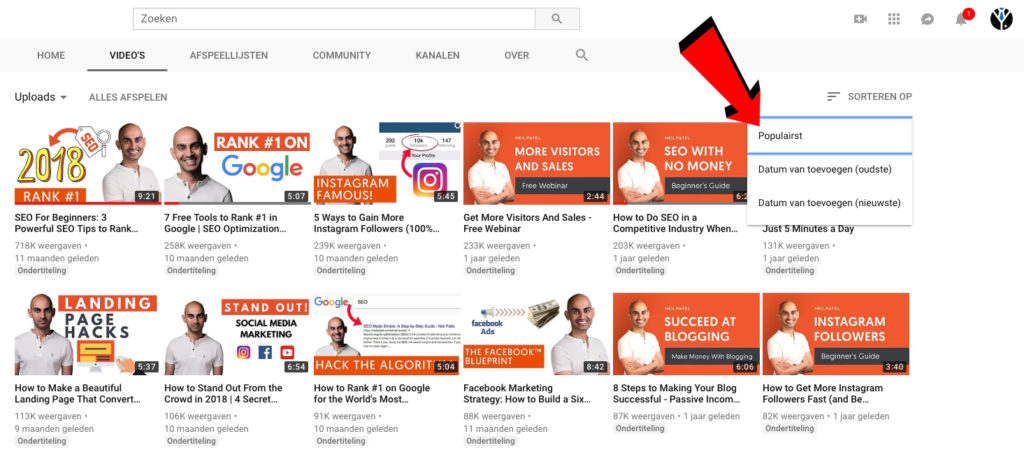The image size is (1024, 457).
Task: Choose Datum van toevoegen (nieuwste)
Action: pos(829,203)
